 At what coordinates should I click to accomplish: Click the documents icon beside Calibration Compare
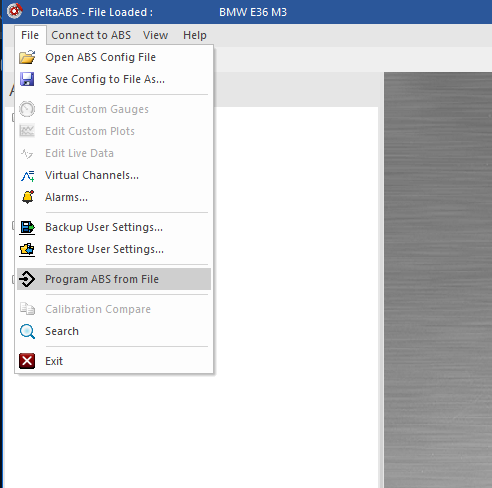(x=27, y=309)
